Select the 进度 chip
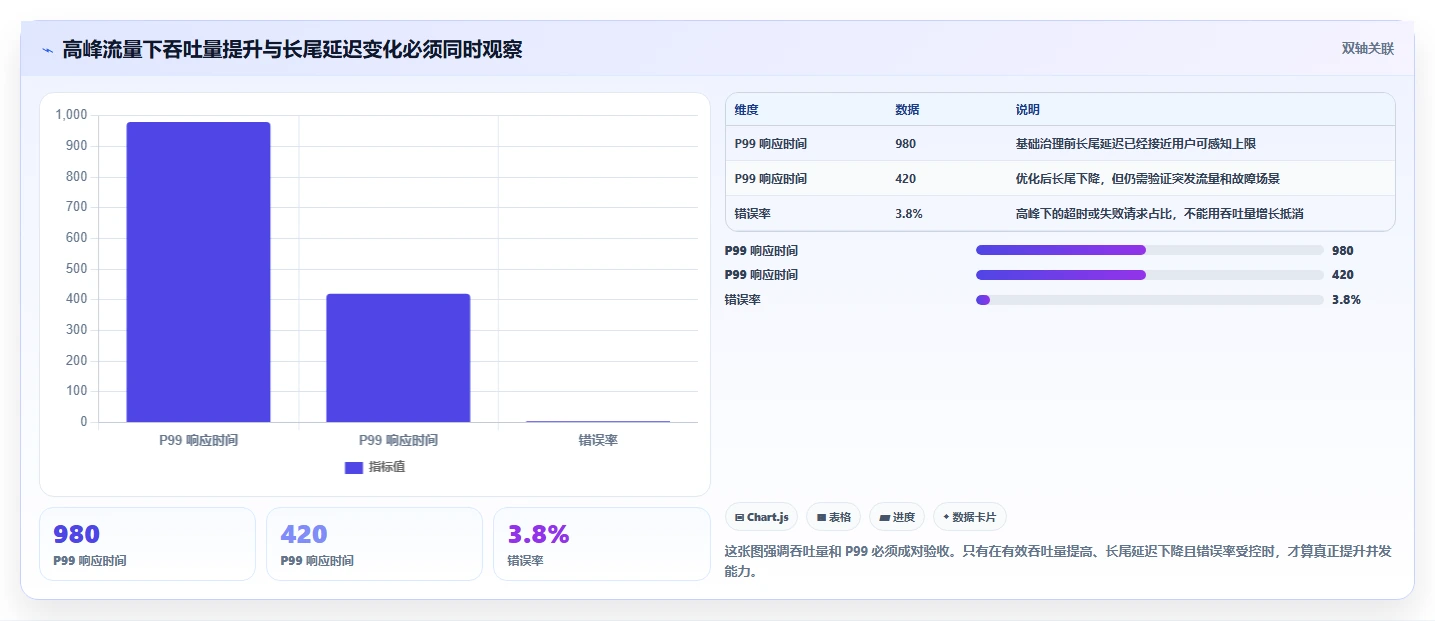This screenshot has height=621, width=1435. click(897, 517)
